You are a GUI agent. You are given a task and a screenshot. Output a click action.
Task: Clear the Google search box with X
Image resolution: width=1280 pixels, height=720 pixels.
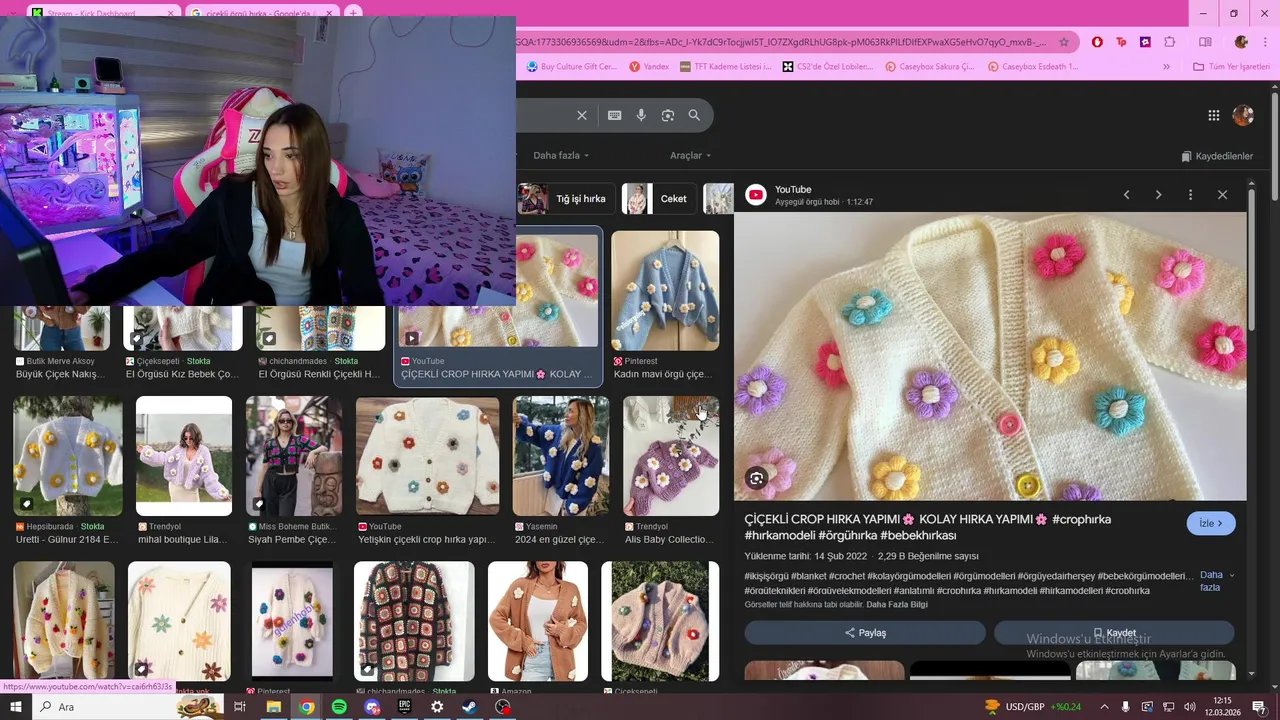(582, 115)
